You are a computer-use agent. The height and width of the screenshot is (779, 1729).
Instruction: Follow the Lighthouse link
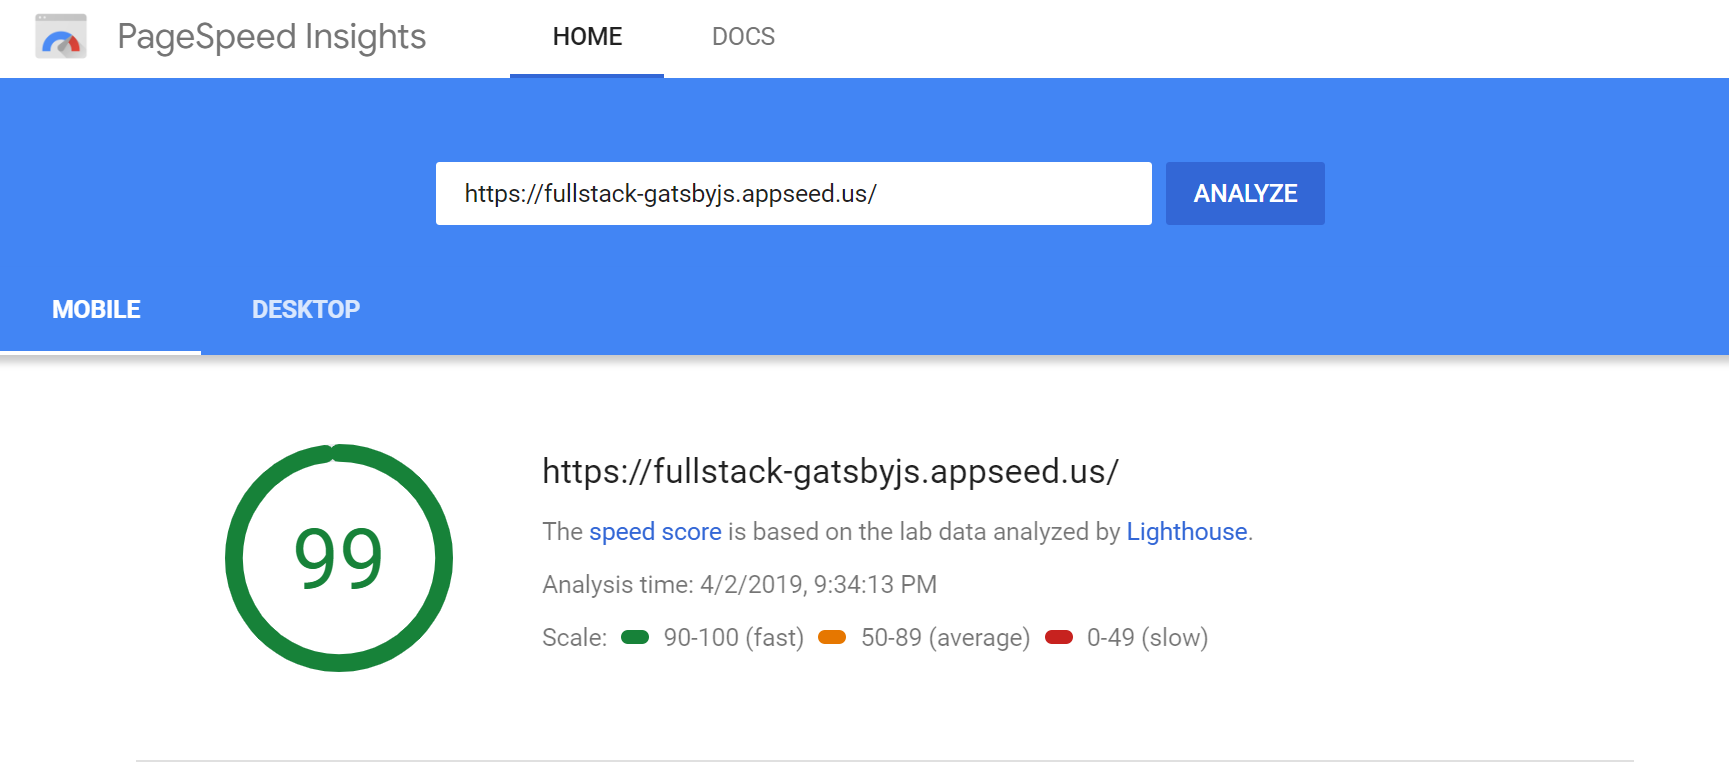tap(1186, 532)
